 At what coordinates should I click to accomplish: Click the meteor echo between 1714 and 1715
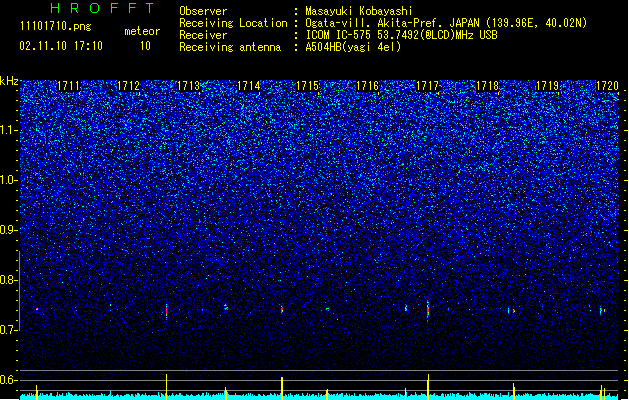(282, 310)
